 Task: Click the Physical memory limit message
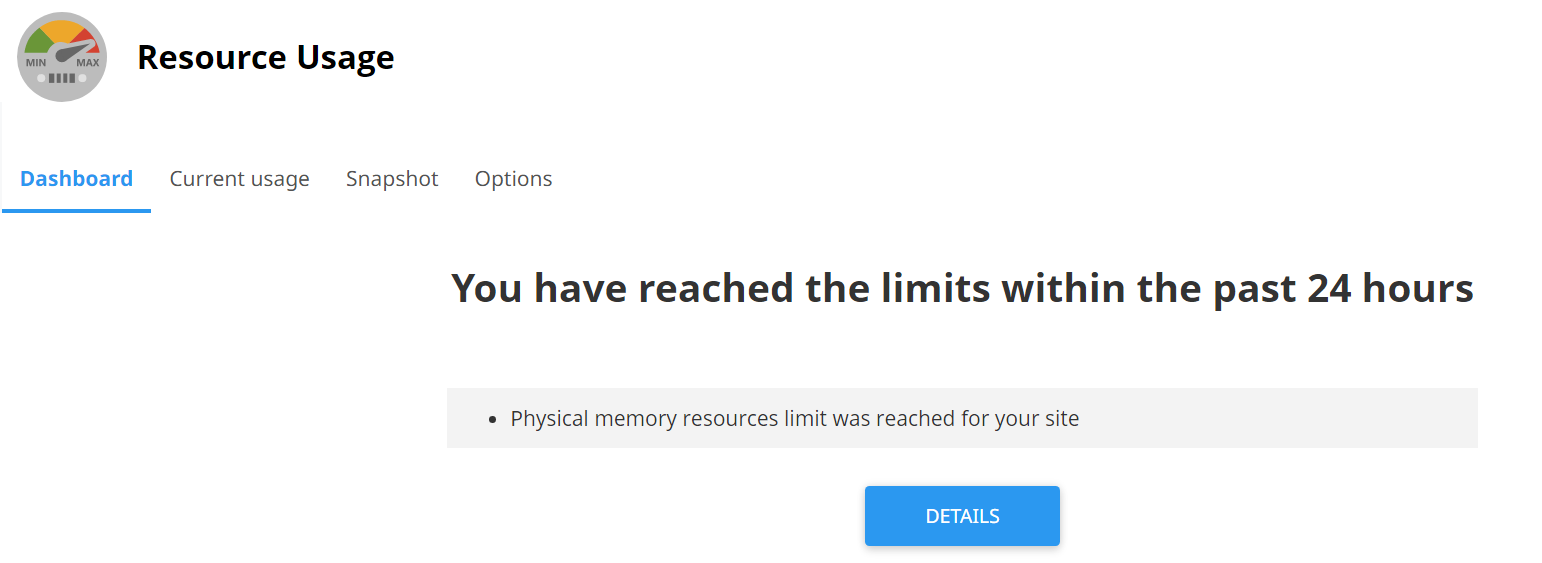tap(795, 418)
